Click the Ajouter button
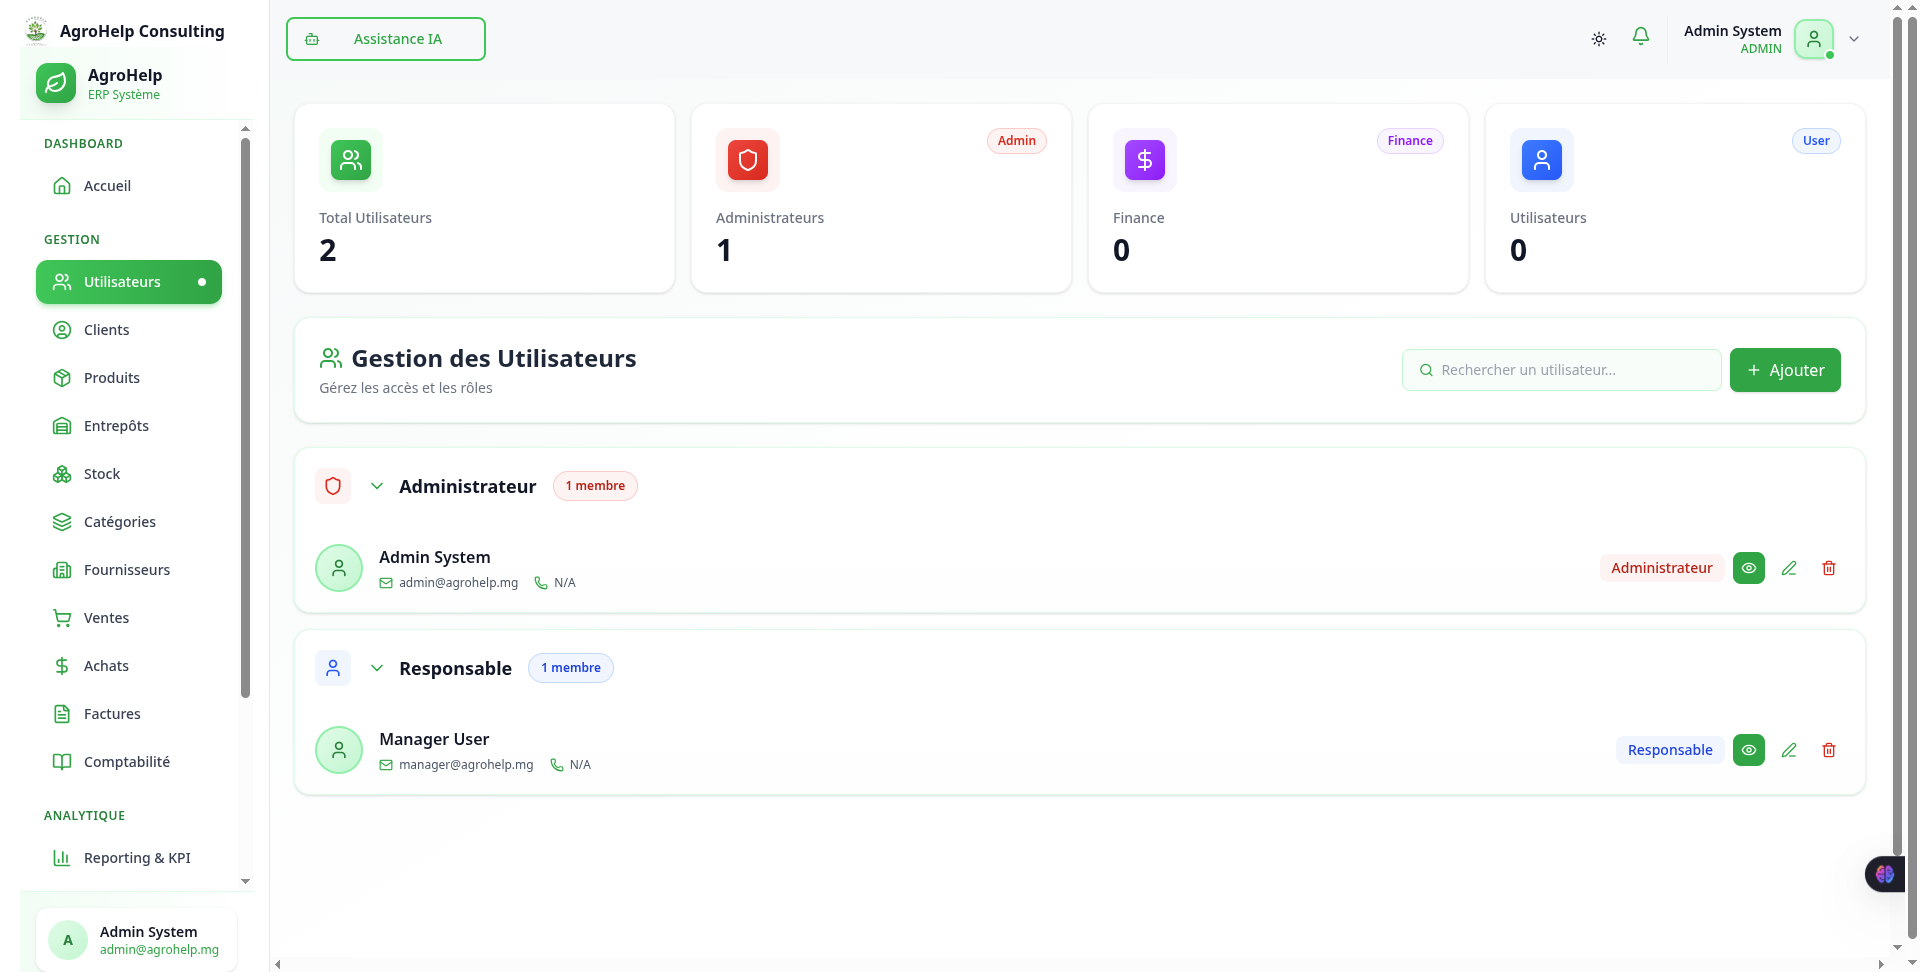The height and width of the screenshot is (972, 1920). coord(1785,370)
